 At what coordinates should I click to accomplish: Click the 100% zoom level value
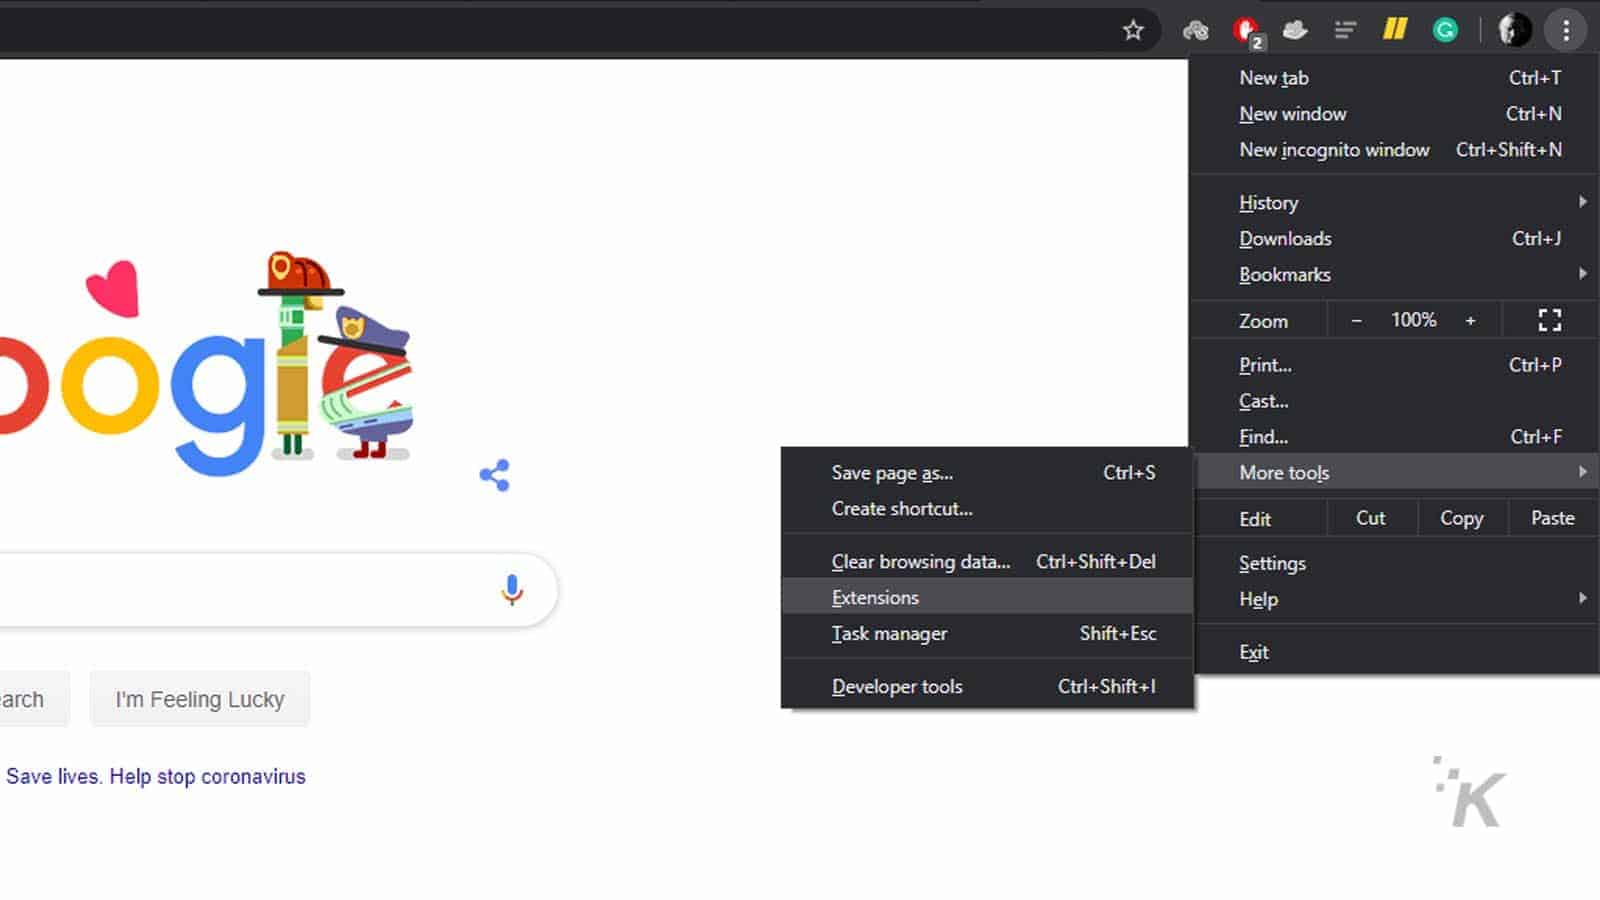[x=1413, y=320]
